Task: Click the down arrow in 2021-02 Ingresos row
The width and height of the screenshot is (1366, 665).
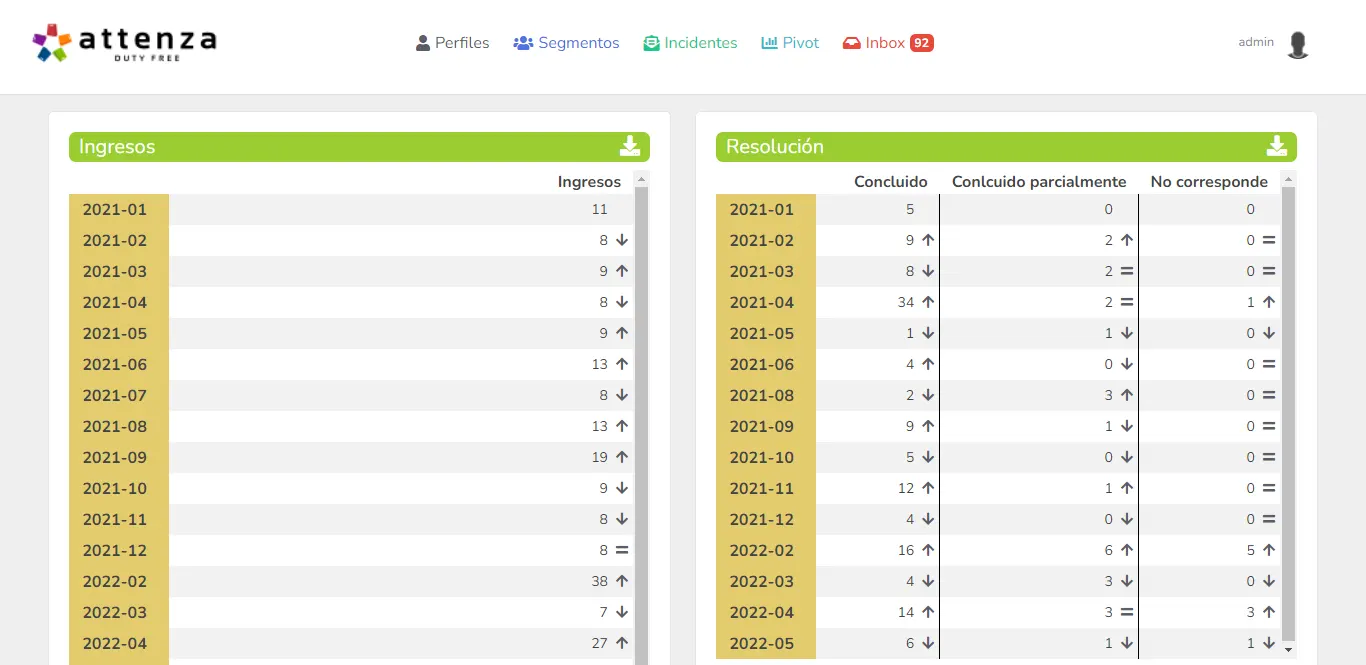Action: coord(622,240)
